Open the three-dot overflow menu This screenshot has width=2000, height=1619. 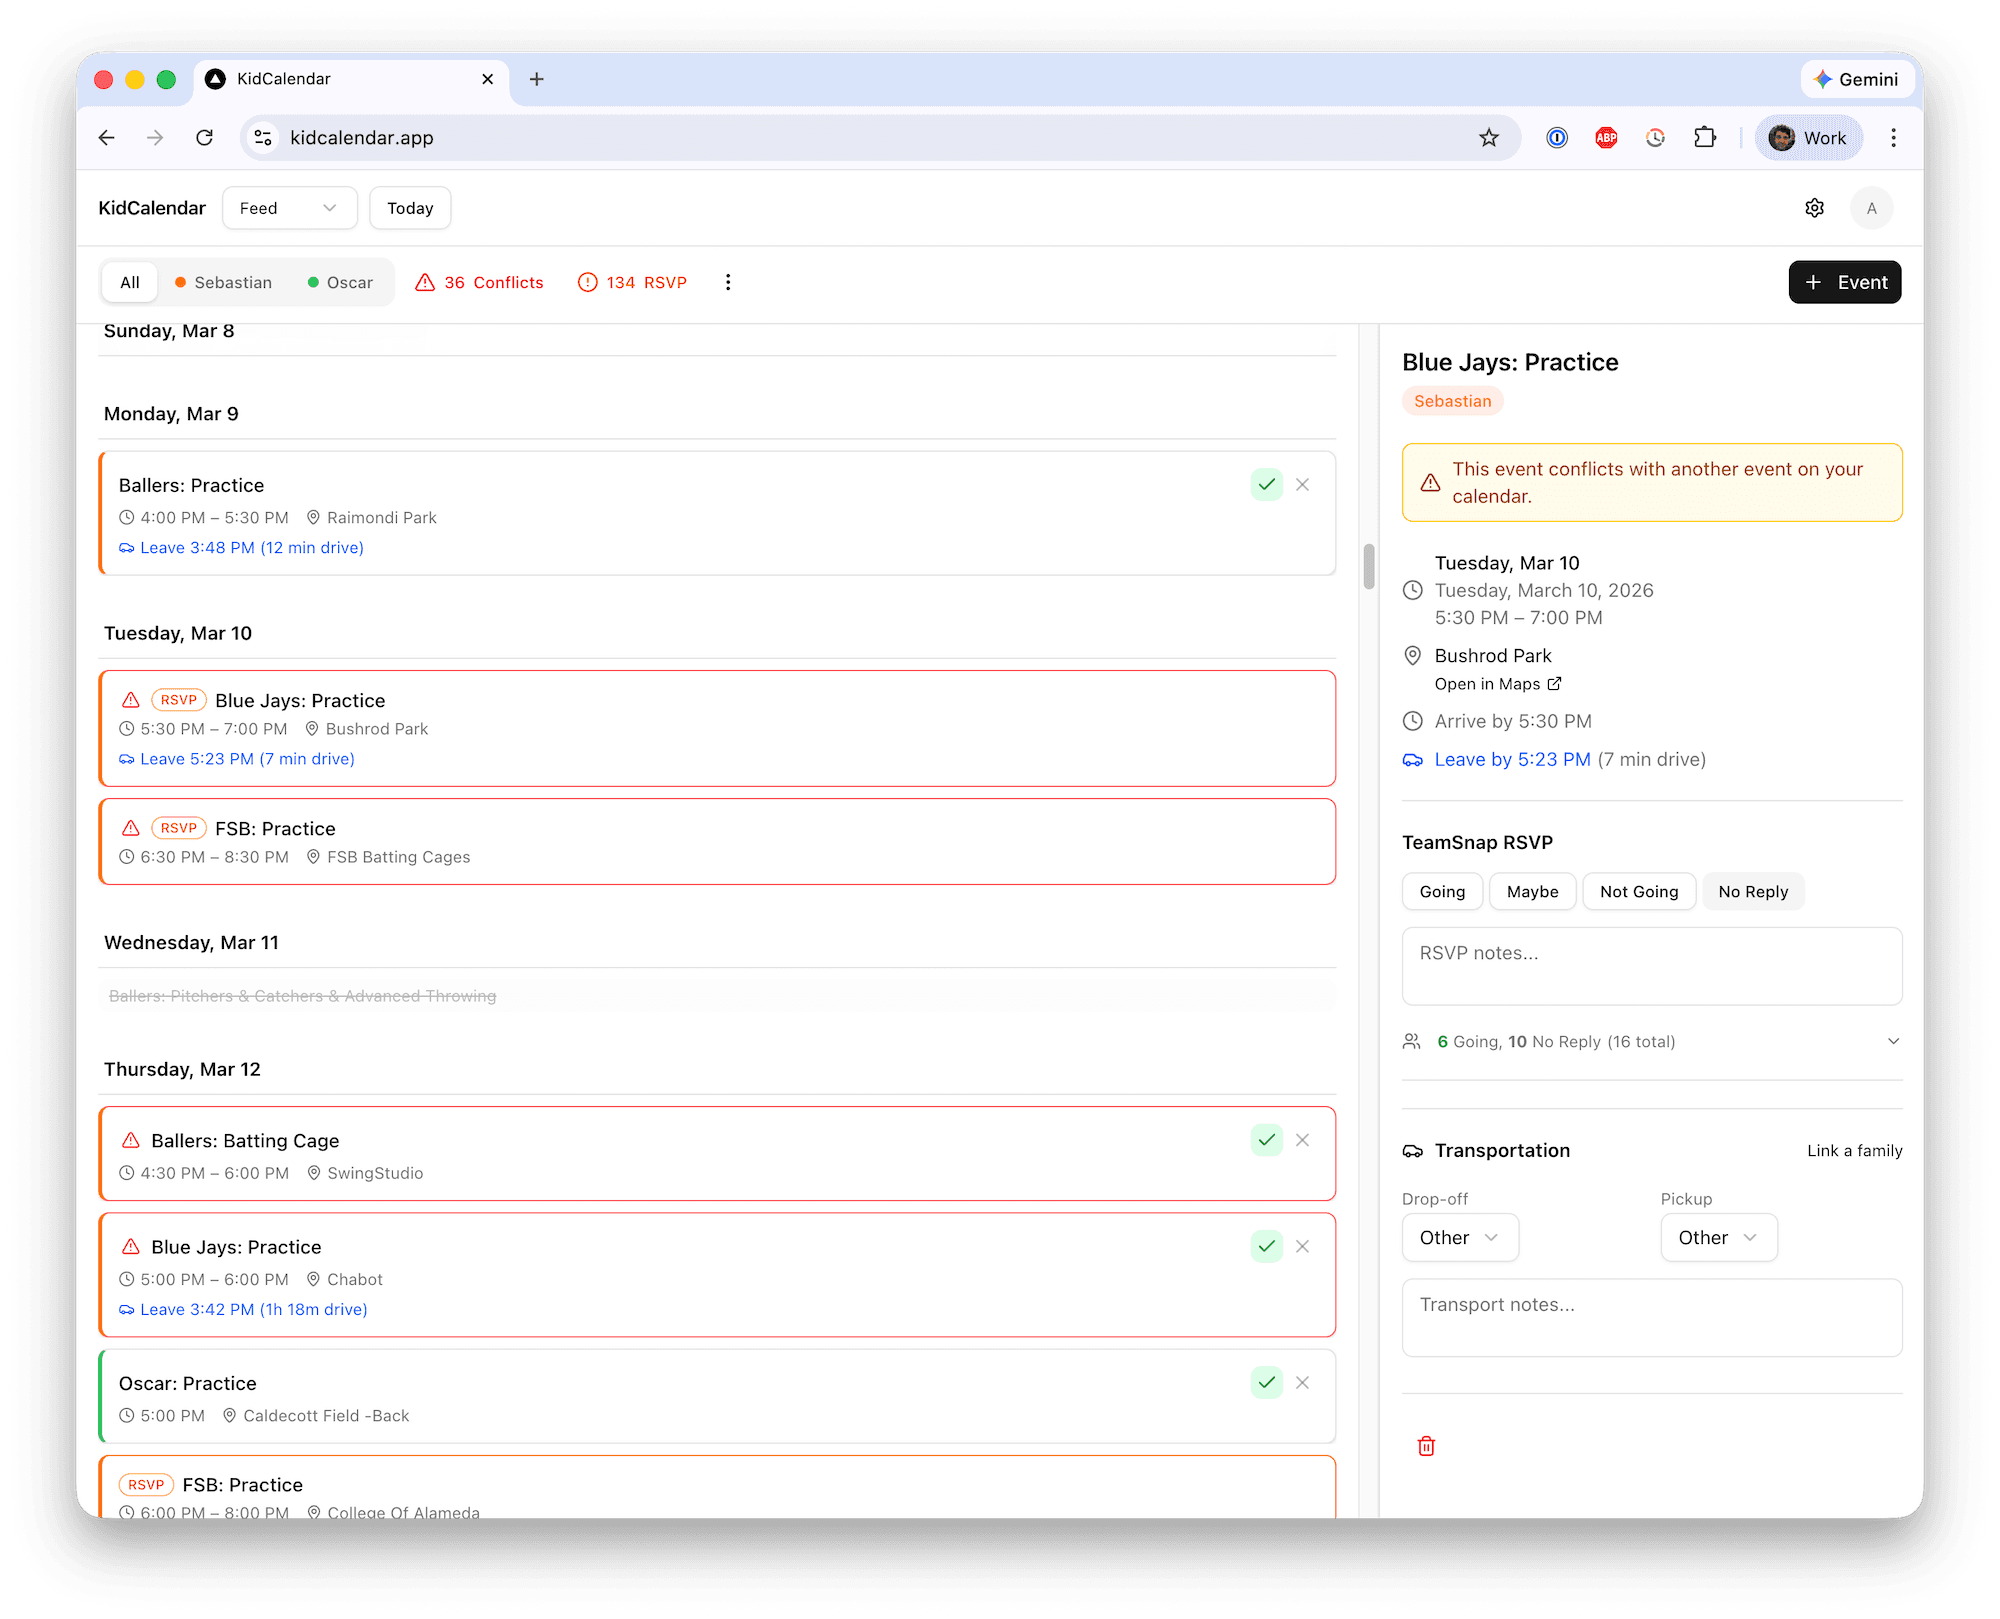(x=728, y=282)
